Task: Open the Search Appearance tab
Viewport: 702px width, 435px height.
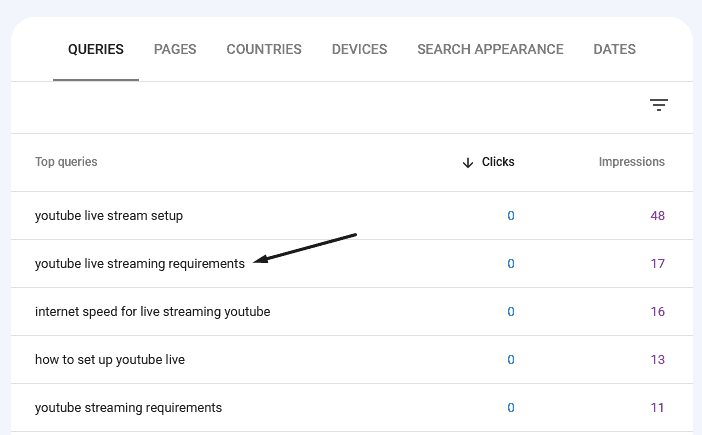Action: (x=490, y=49)
